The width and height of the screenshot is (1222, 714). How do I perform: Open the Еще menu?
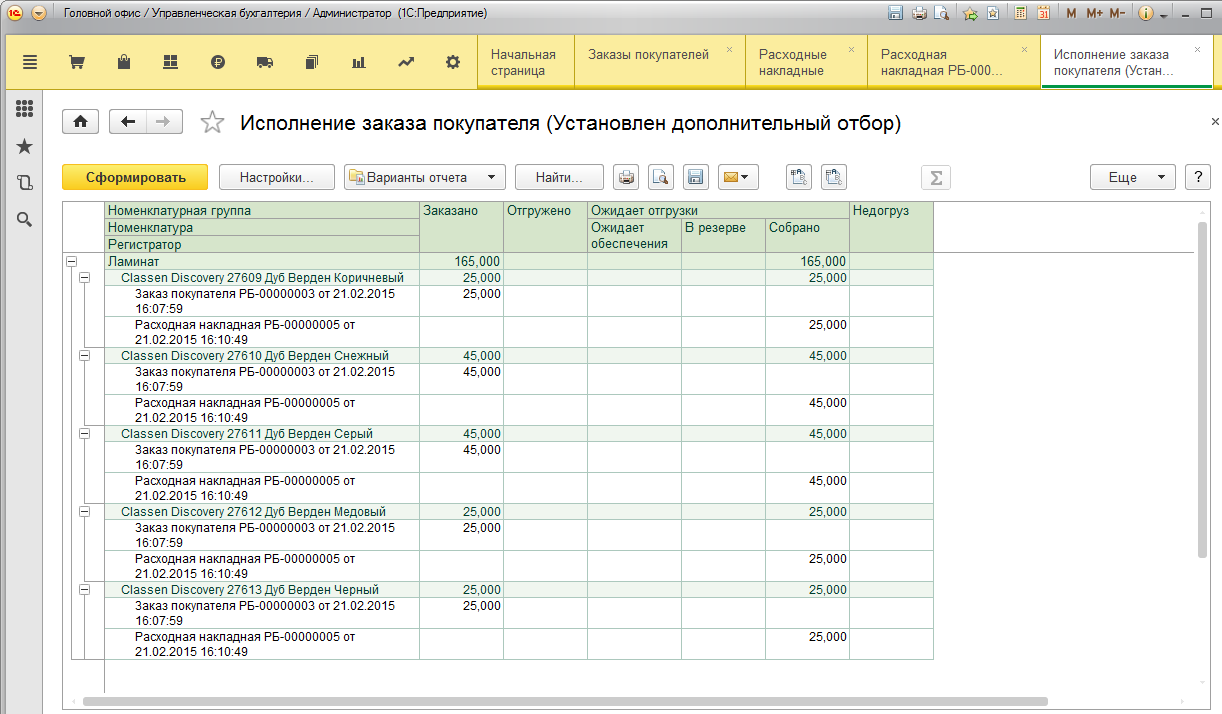coord(1132,177)
